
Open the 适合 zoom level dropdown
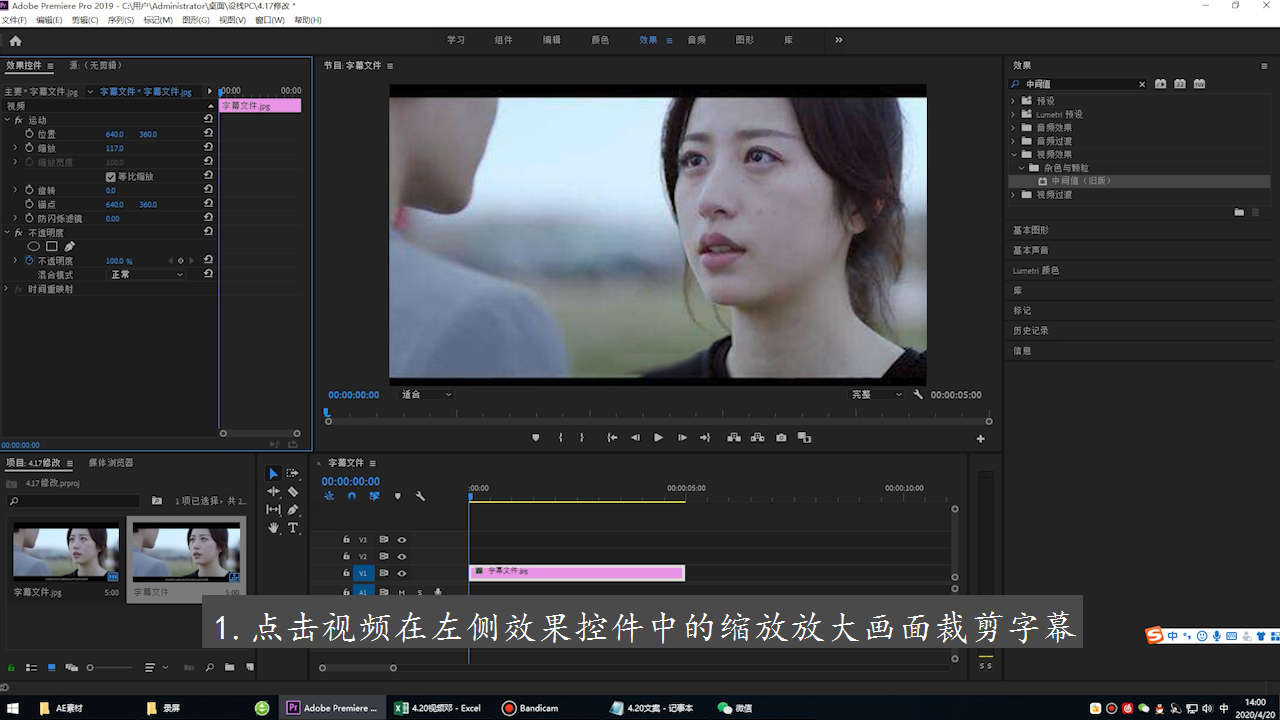pyautogui.click(x=426, y=395)
